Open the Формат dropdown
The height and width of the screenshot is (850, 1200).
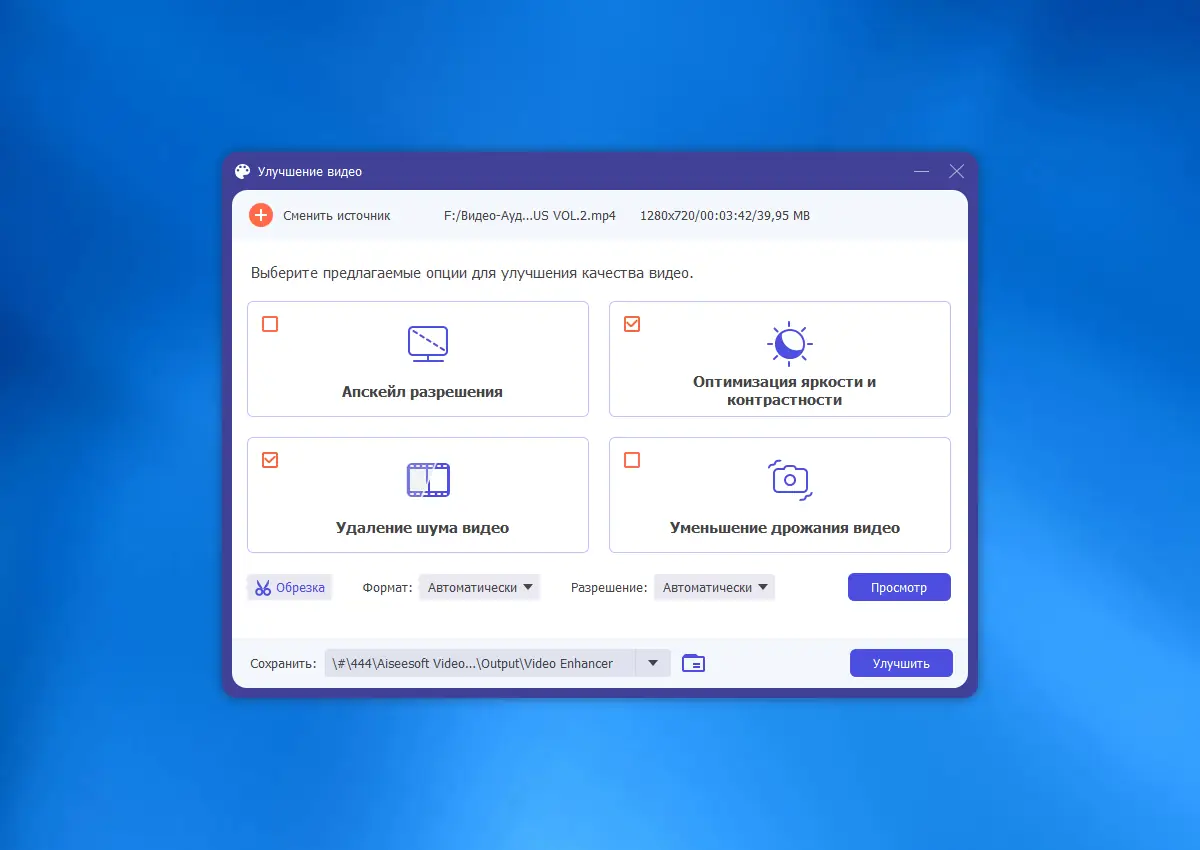pyautogui.click(x=479, y=587)
